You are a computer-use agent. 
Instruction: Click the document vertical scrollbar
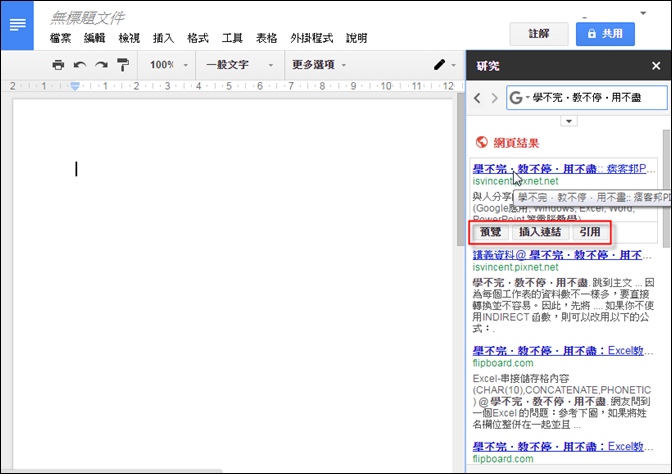(x=460, y=169)
